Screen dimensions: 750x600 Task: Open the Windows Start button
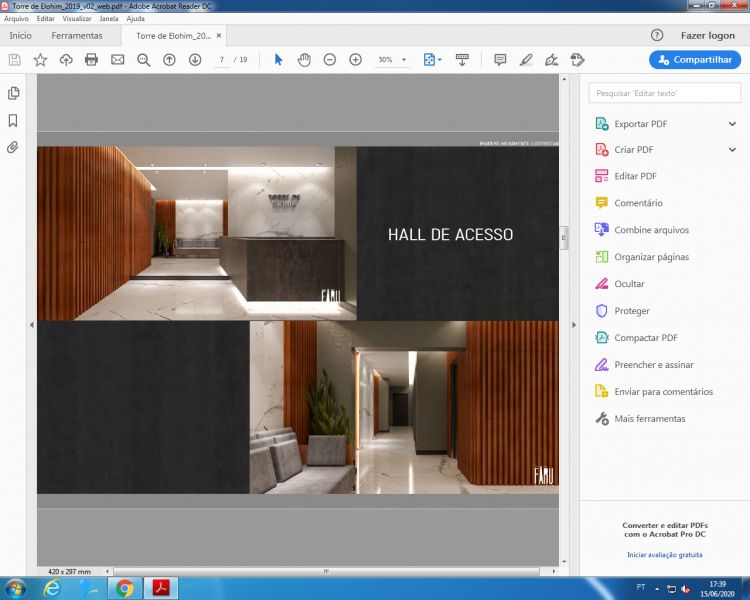tap(14, 588)
